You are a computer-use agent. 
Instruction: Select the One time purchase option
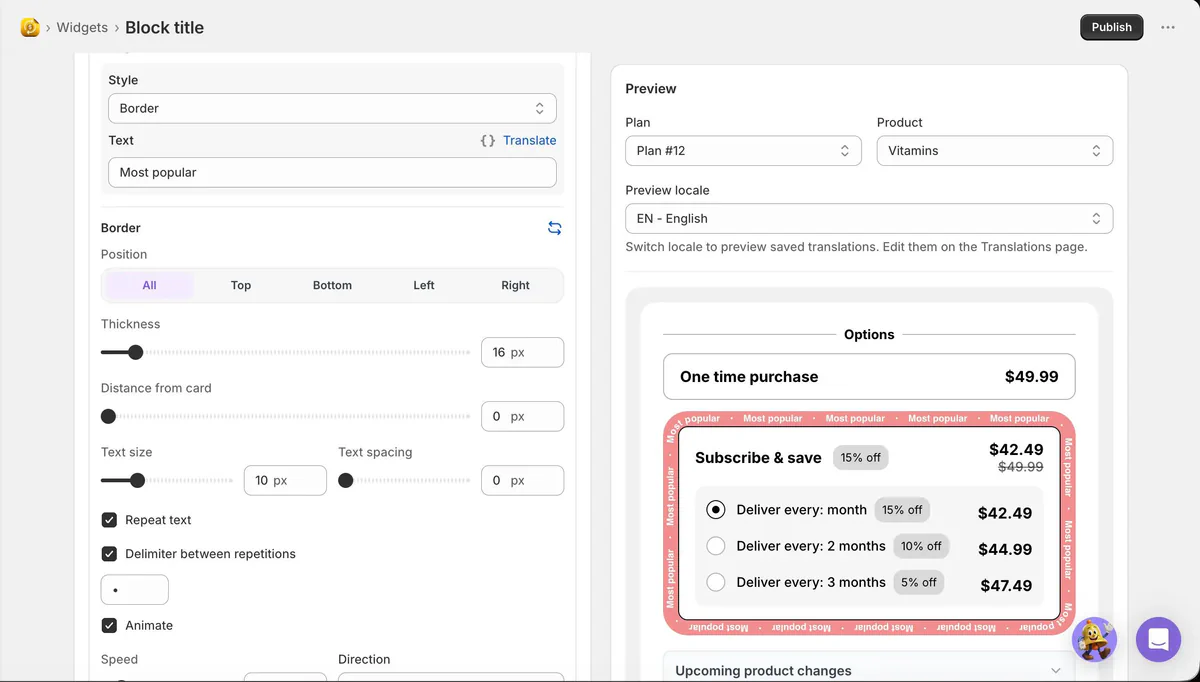(x=869, y=377)
